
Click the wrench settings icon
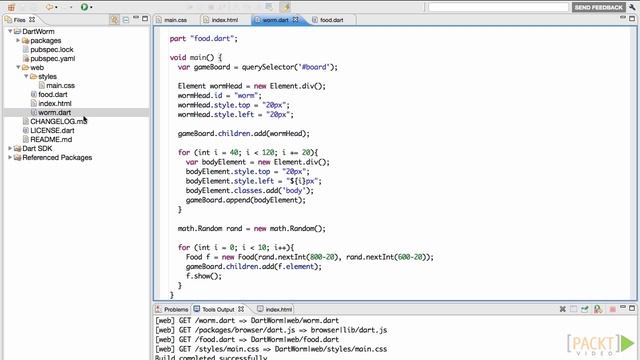pyautogui.click(x=632, y=7)
